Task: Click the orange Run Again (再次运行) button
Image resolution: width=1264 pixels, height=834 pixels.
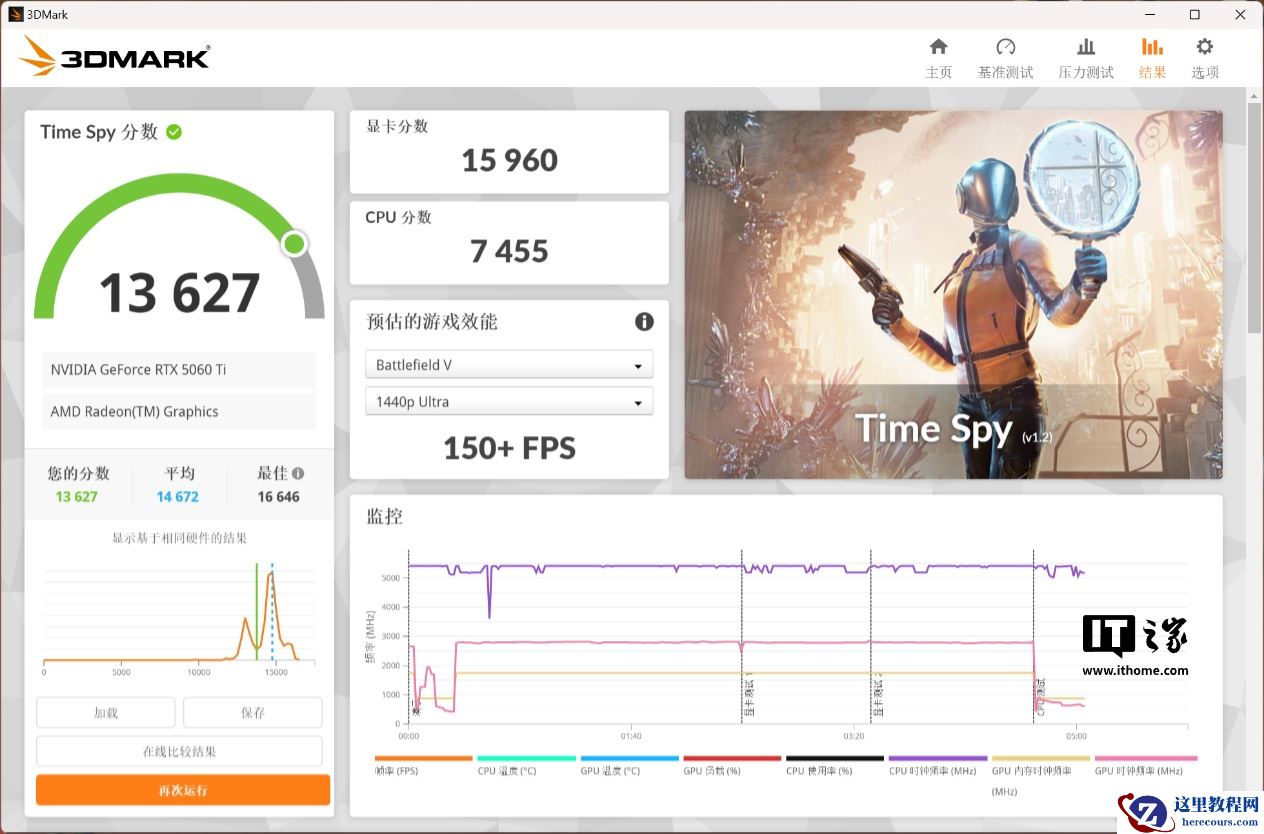Action: [183, 790]
